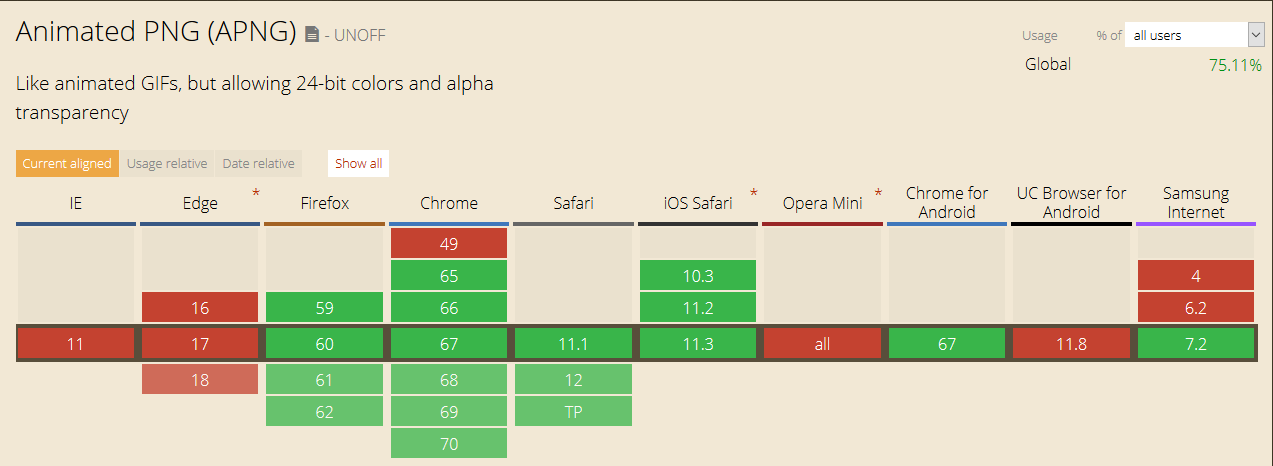1273x466 pixels.
Task: Click the Firefox 60 support cell
Action: 324,344
